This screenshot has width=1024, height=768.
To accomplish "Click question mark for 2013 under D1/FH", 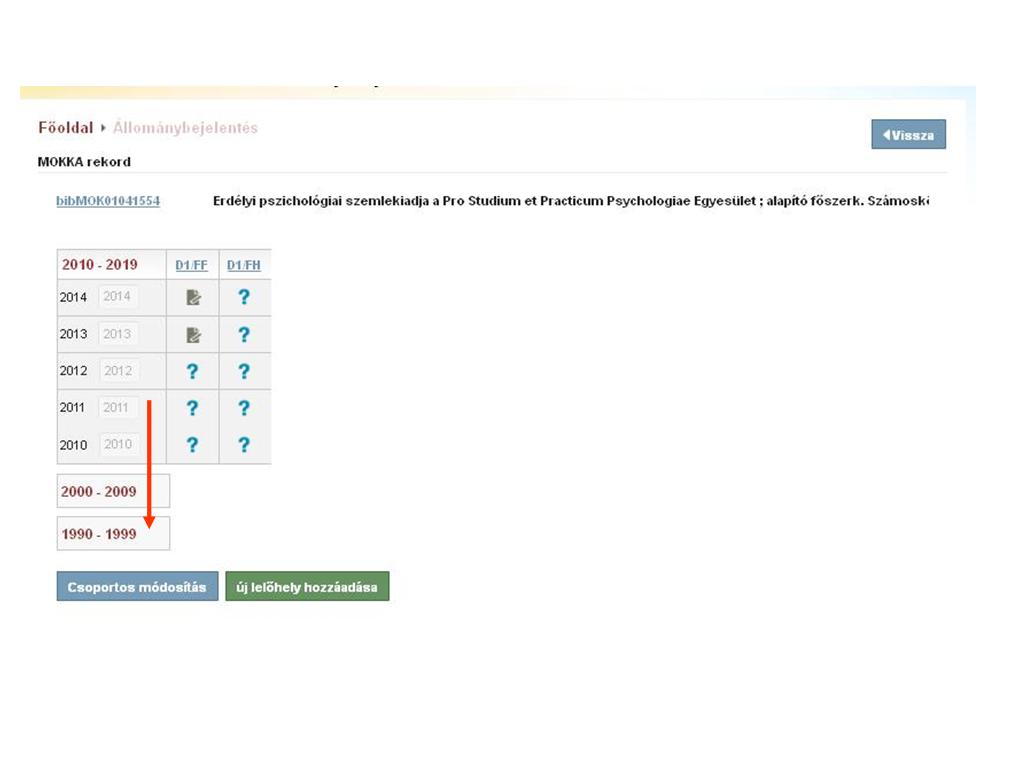I will click(243, 335).
